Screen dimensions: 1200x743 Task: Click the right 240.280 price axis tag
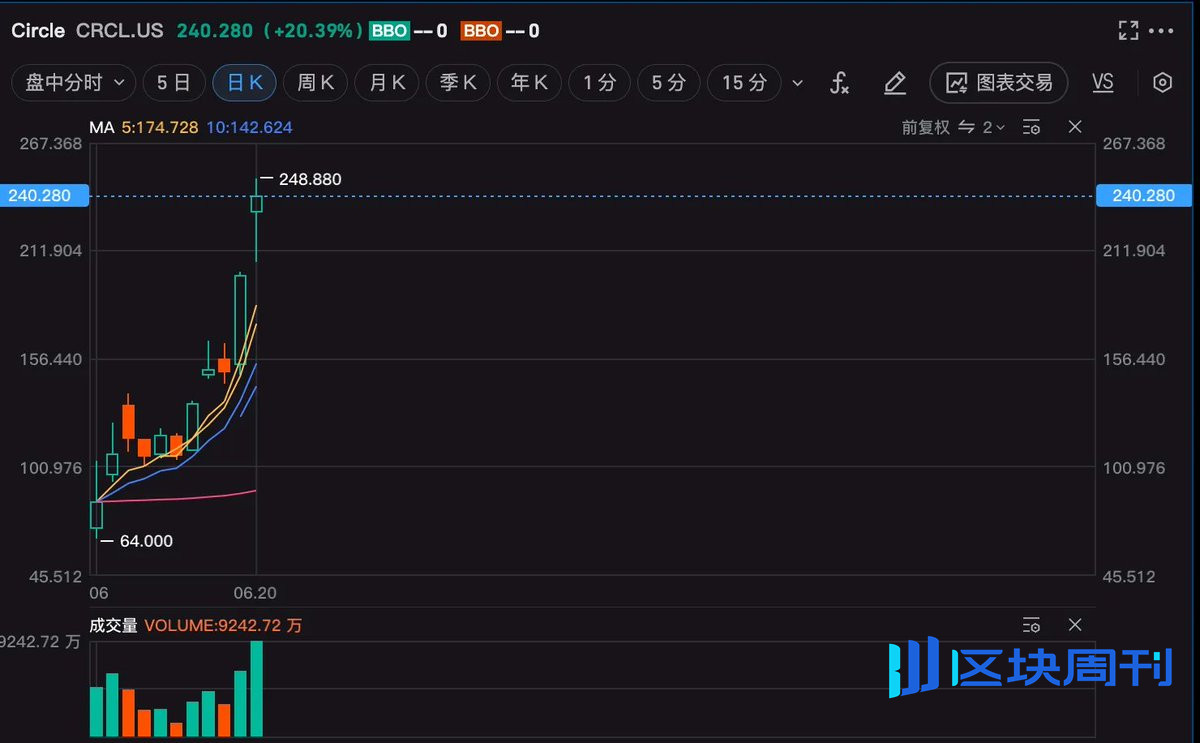(1144, 195)
